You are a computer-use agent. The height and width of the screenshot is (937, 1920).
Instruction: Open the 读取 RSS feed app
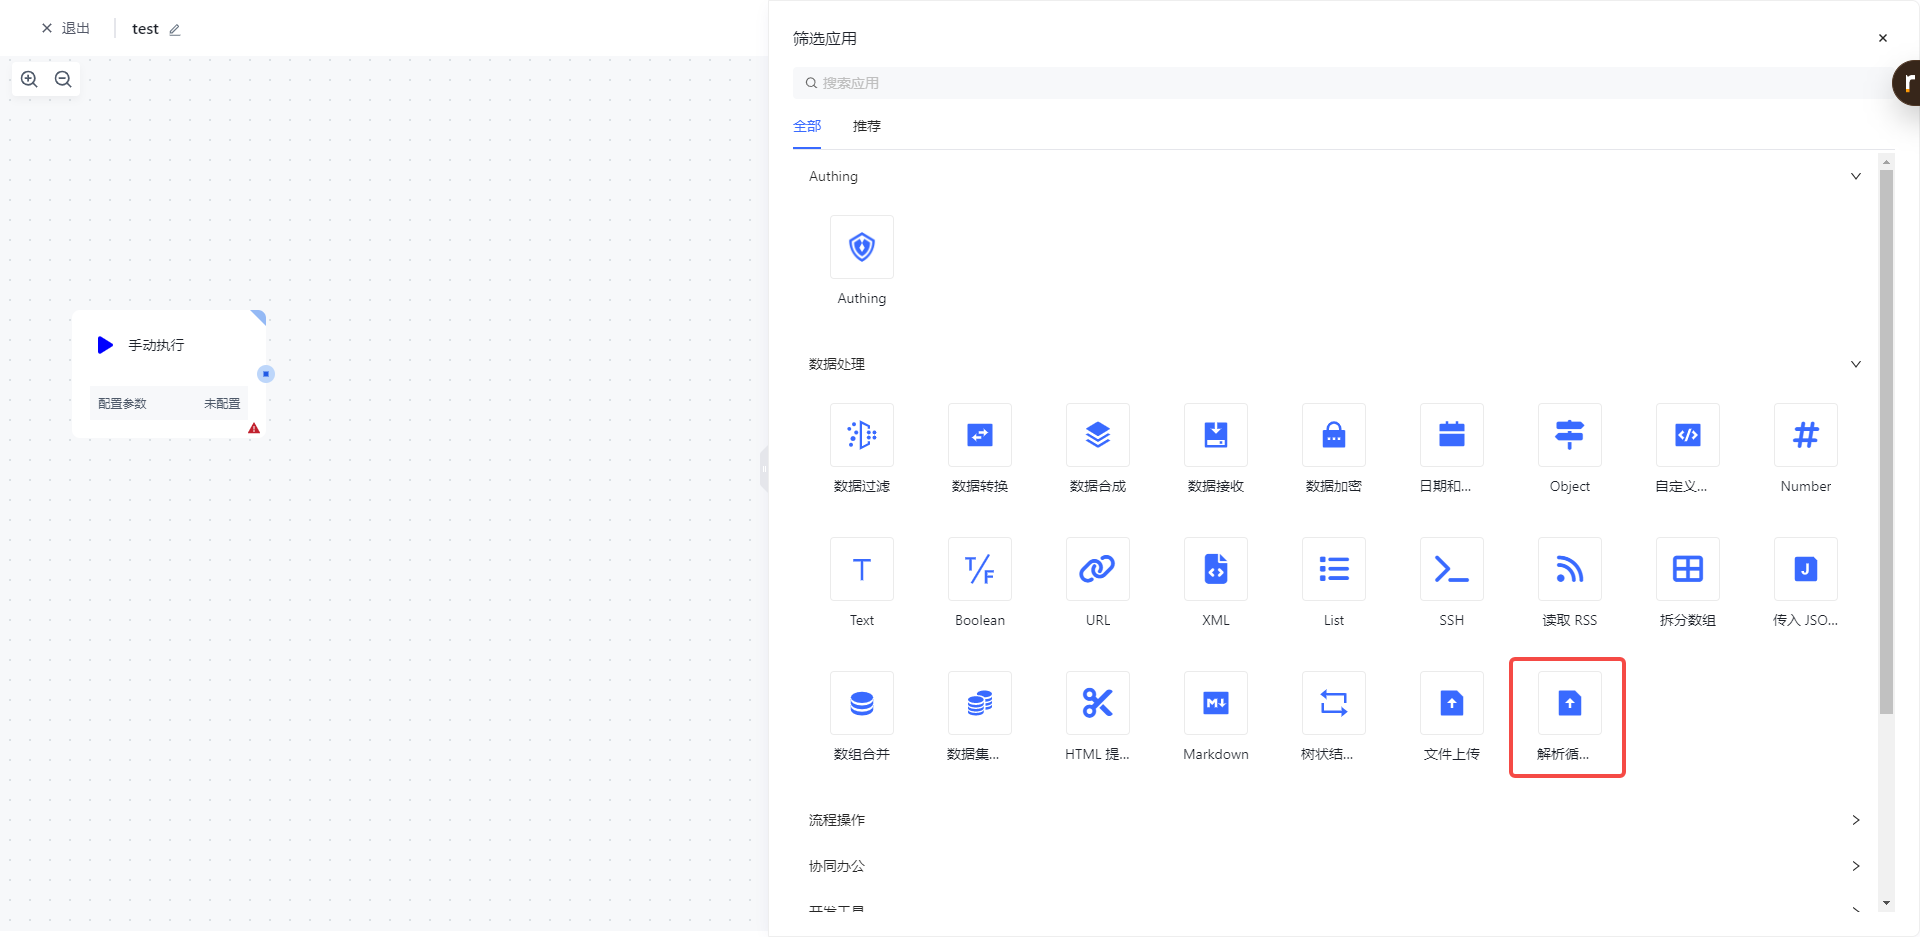click(x=1569, y=569)
